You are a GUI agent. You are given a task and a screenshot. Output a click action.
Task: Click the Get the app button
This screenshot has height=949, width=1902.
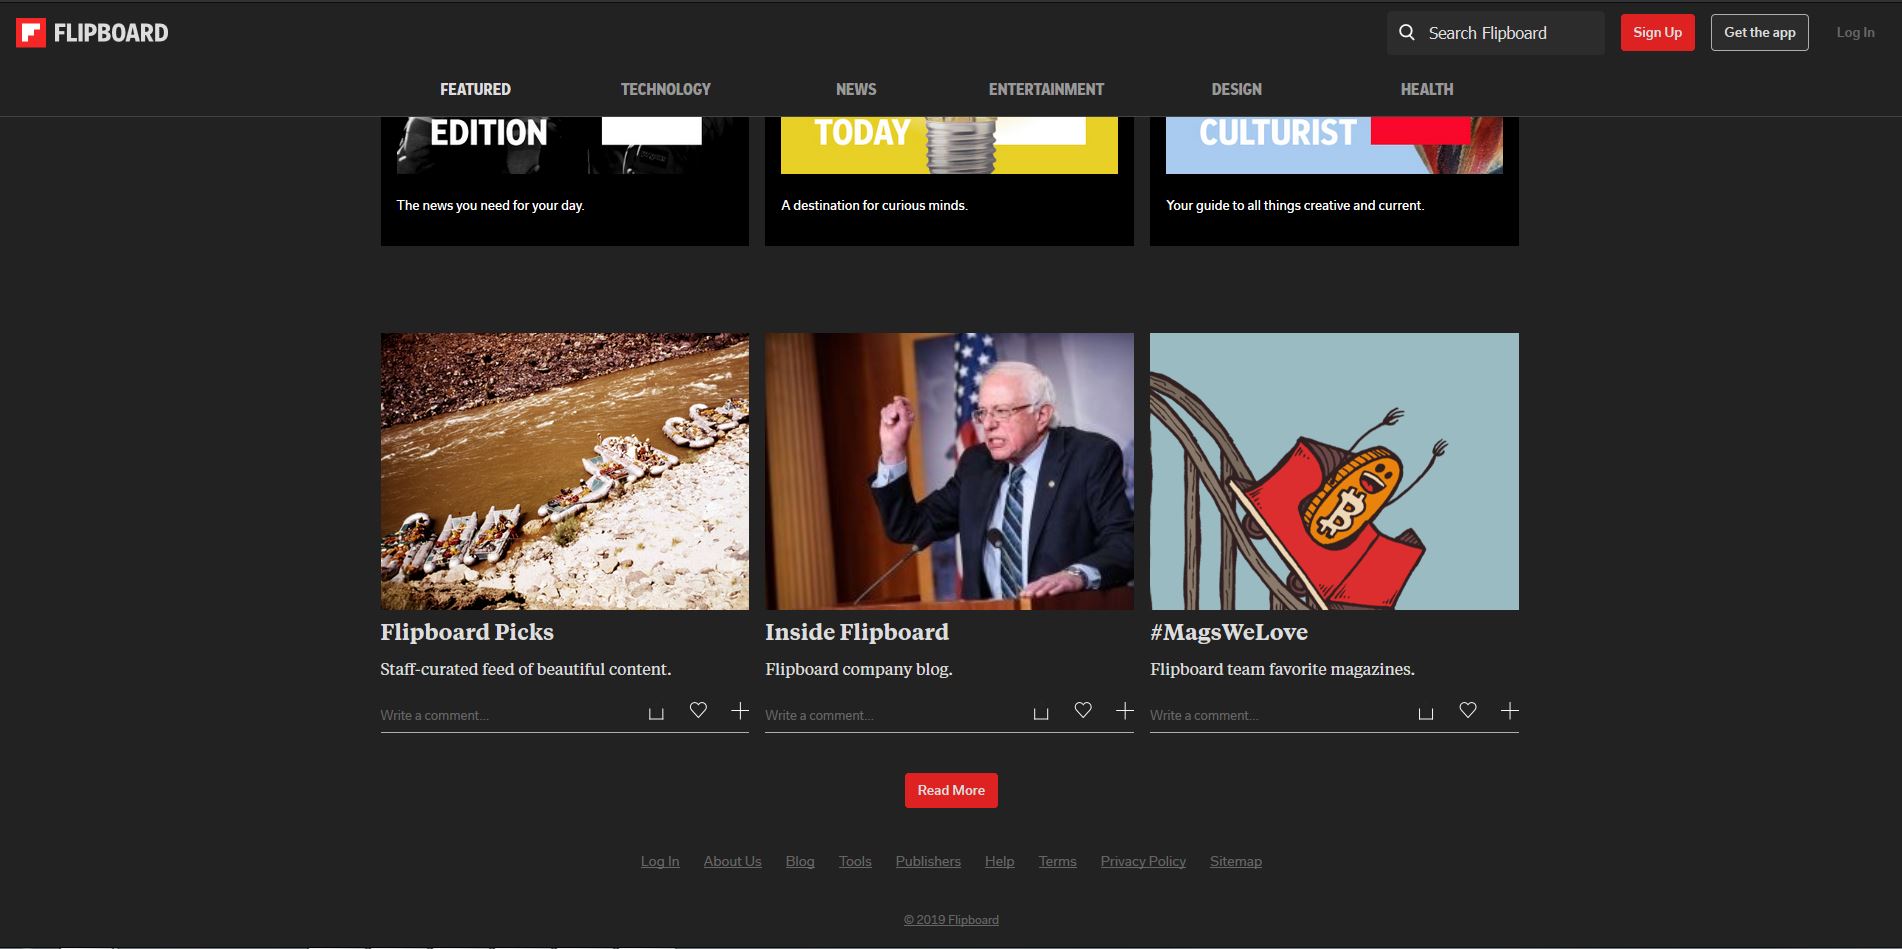tap(1759, 33)
